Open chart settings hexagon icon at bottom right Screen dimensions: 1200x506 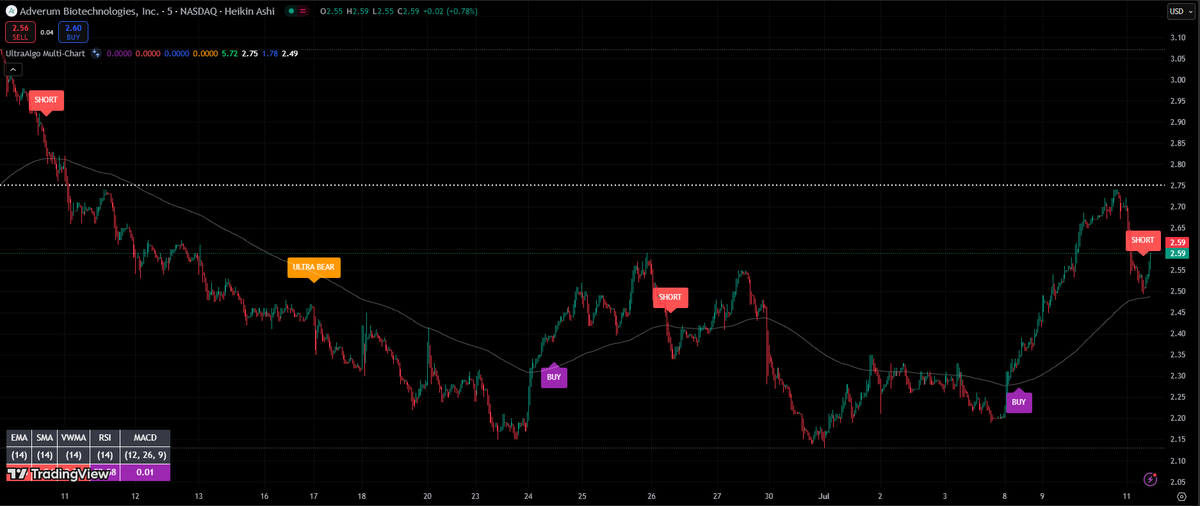[1181, 495]
